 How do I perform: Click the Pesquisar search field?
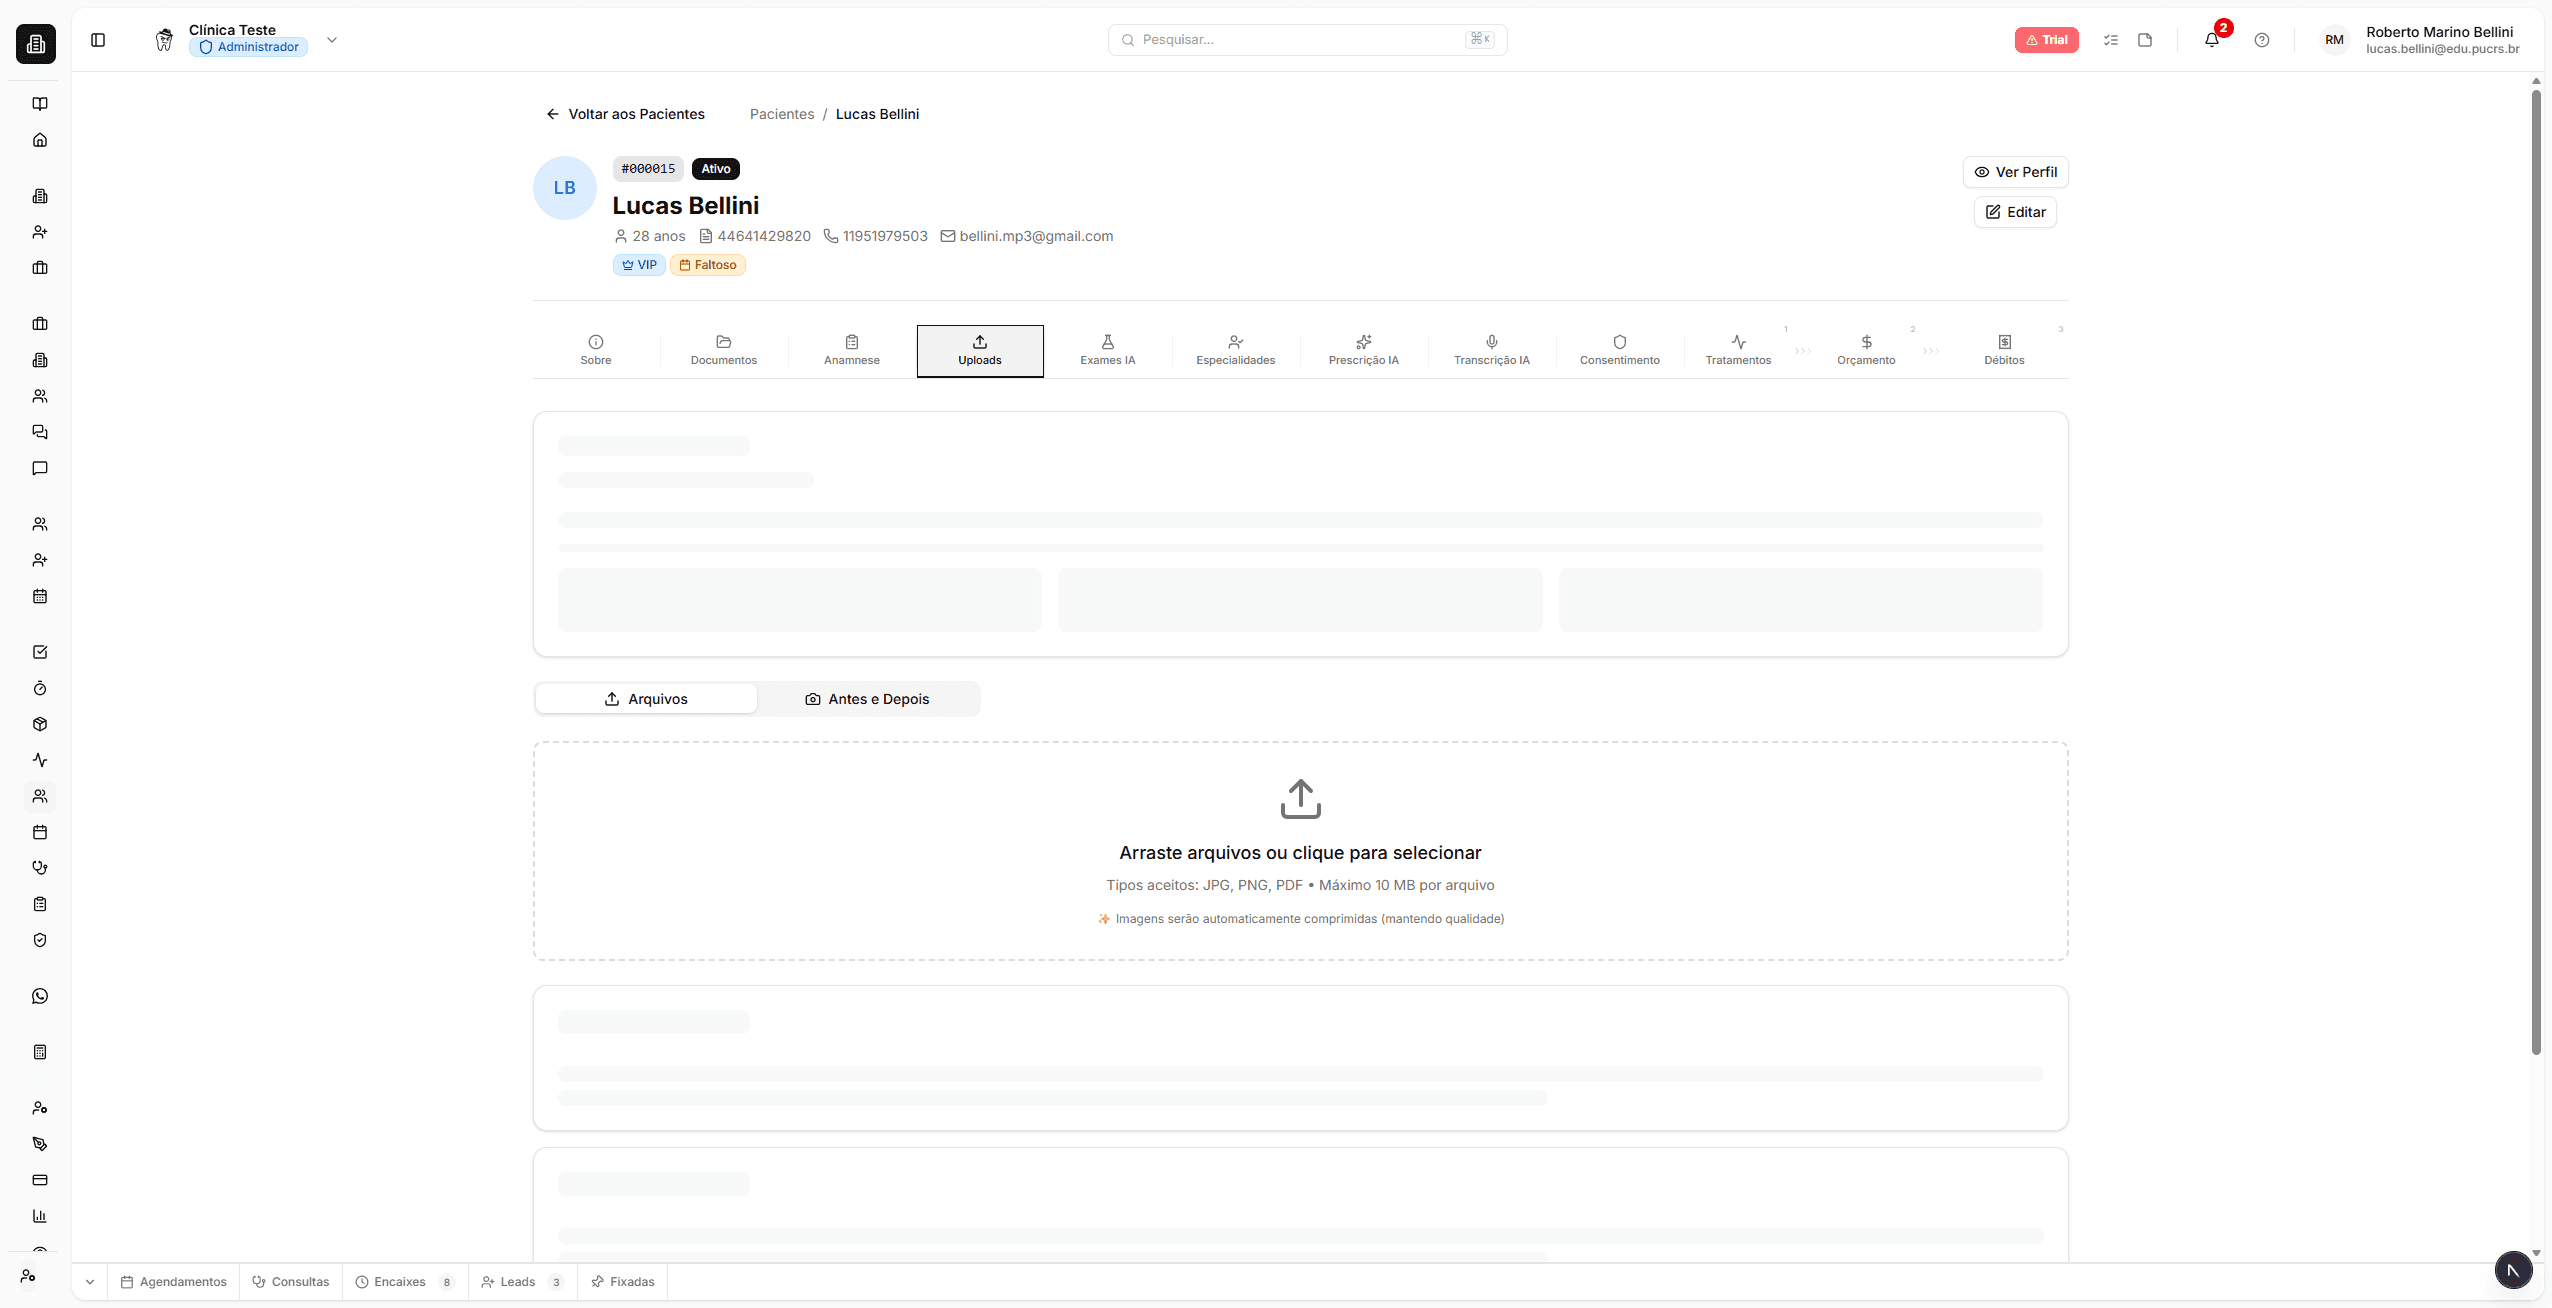point(1300,40)
